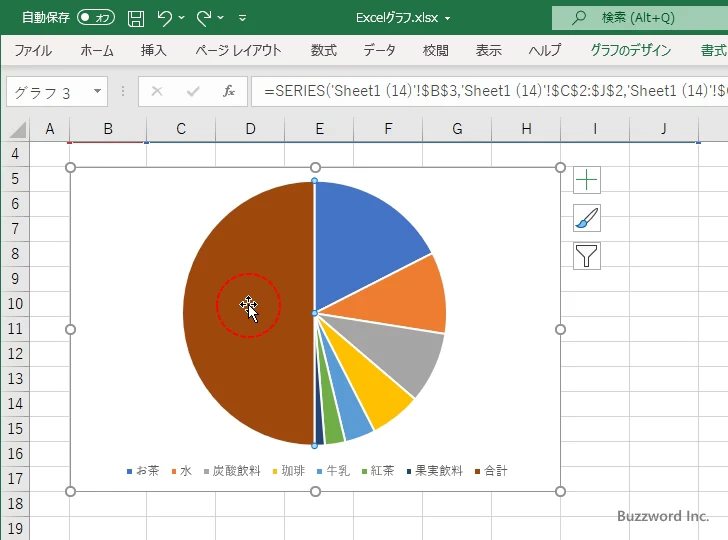The height and width of the screenshot is (540, 728).
Task: Click the Redo arrow icon
Action: tap(204, 17)
